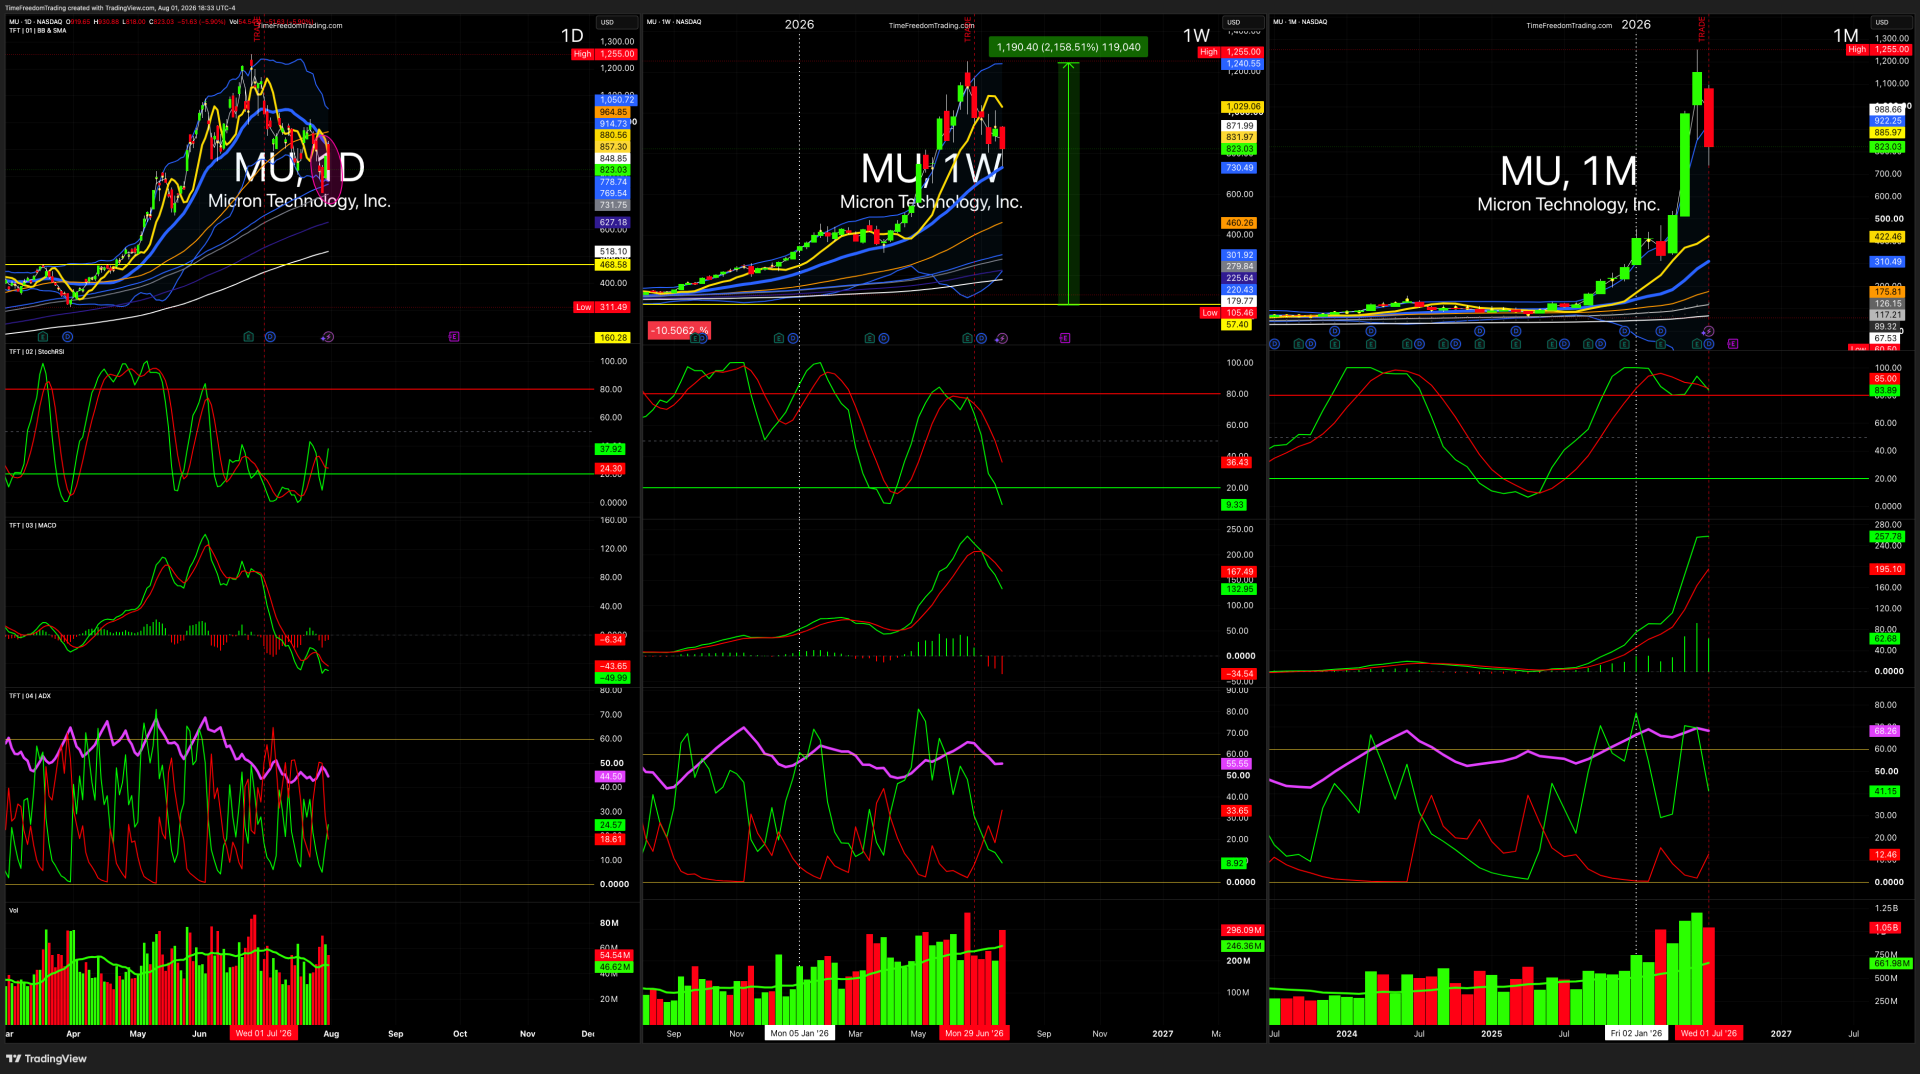Viewport: 1920px width, 1074px height.
Task: Click the 988.66 white price label on the 1M chart
Action: (1888, 110)
